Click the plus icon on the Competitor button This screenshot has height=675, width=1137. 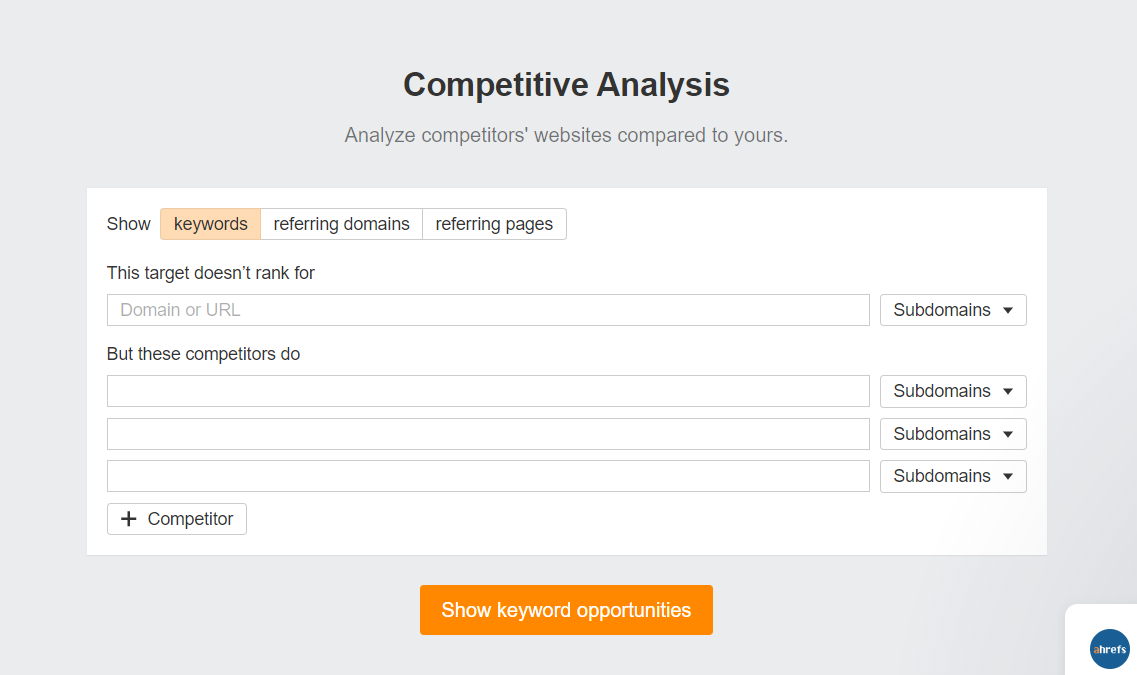(127, 519)
